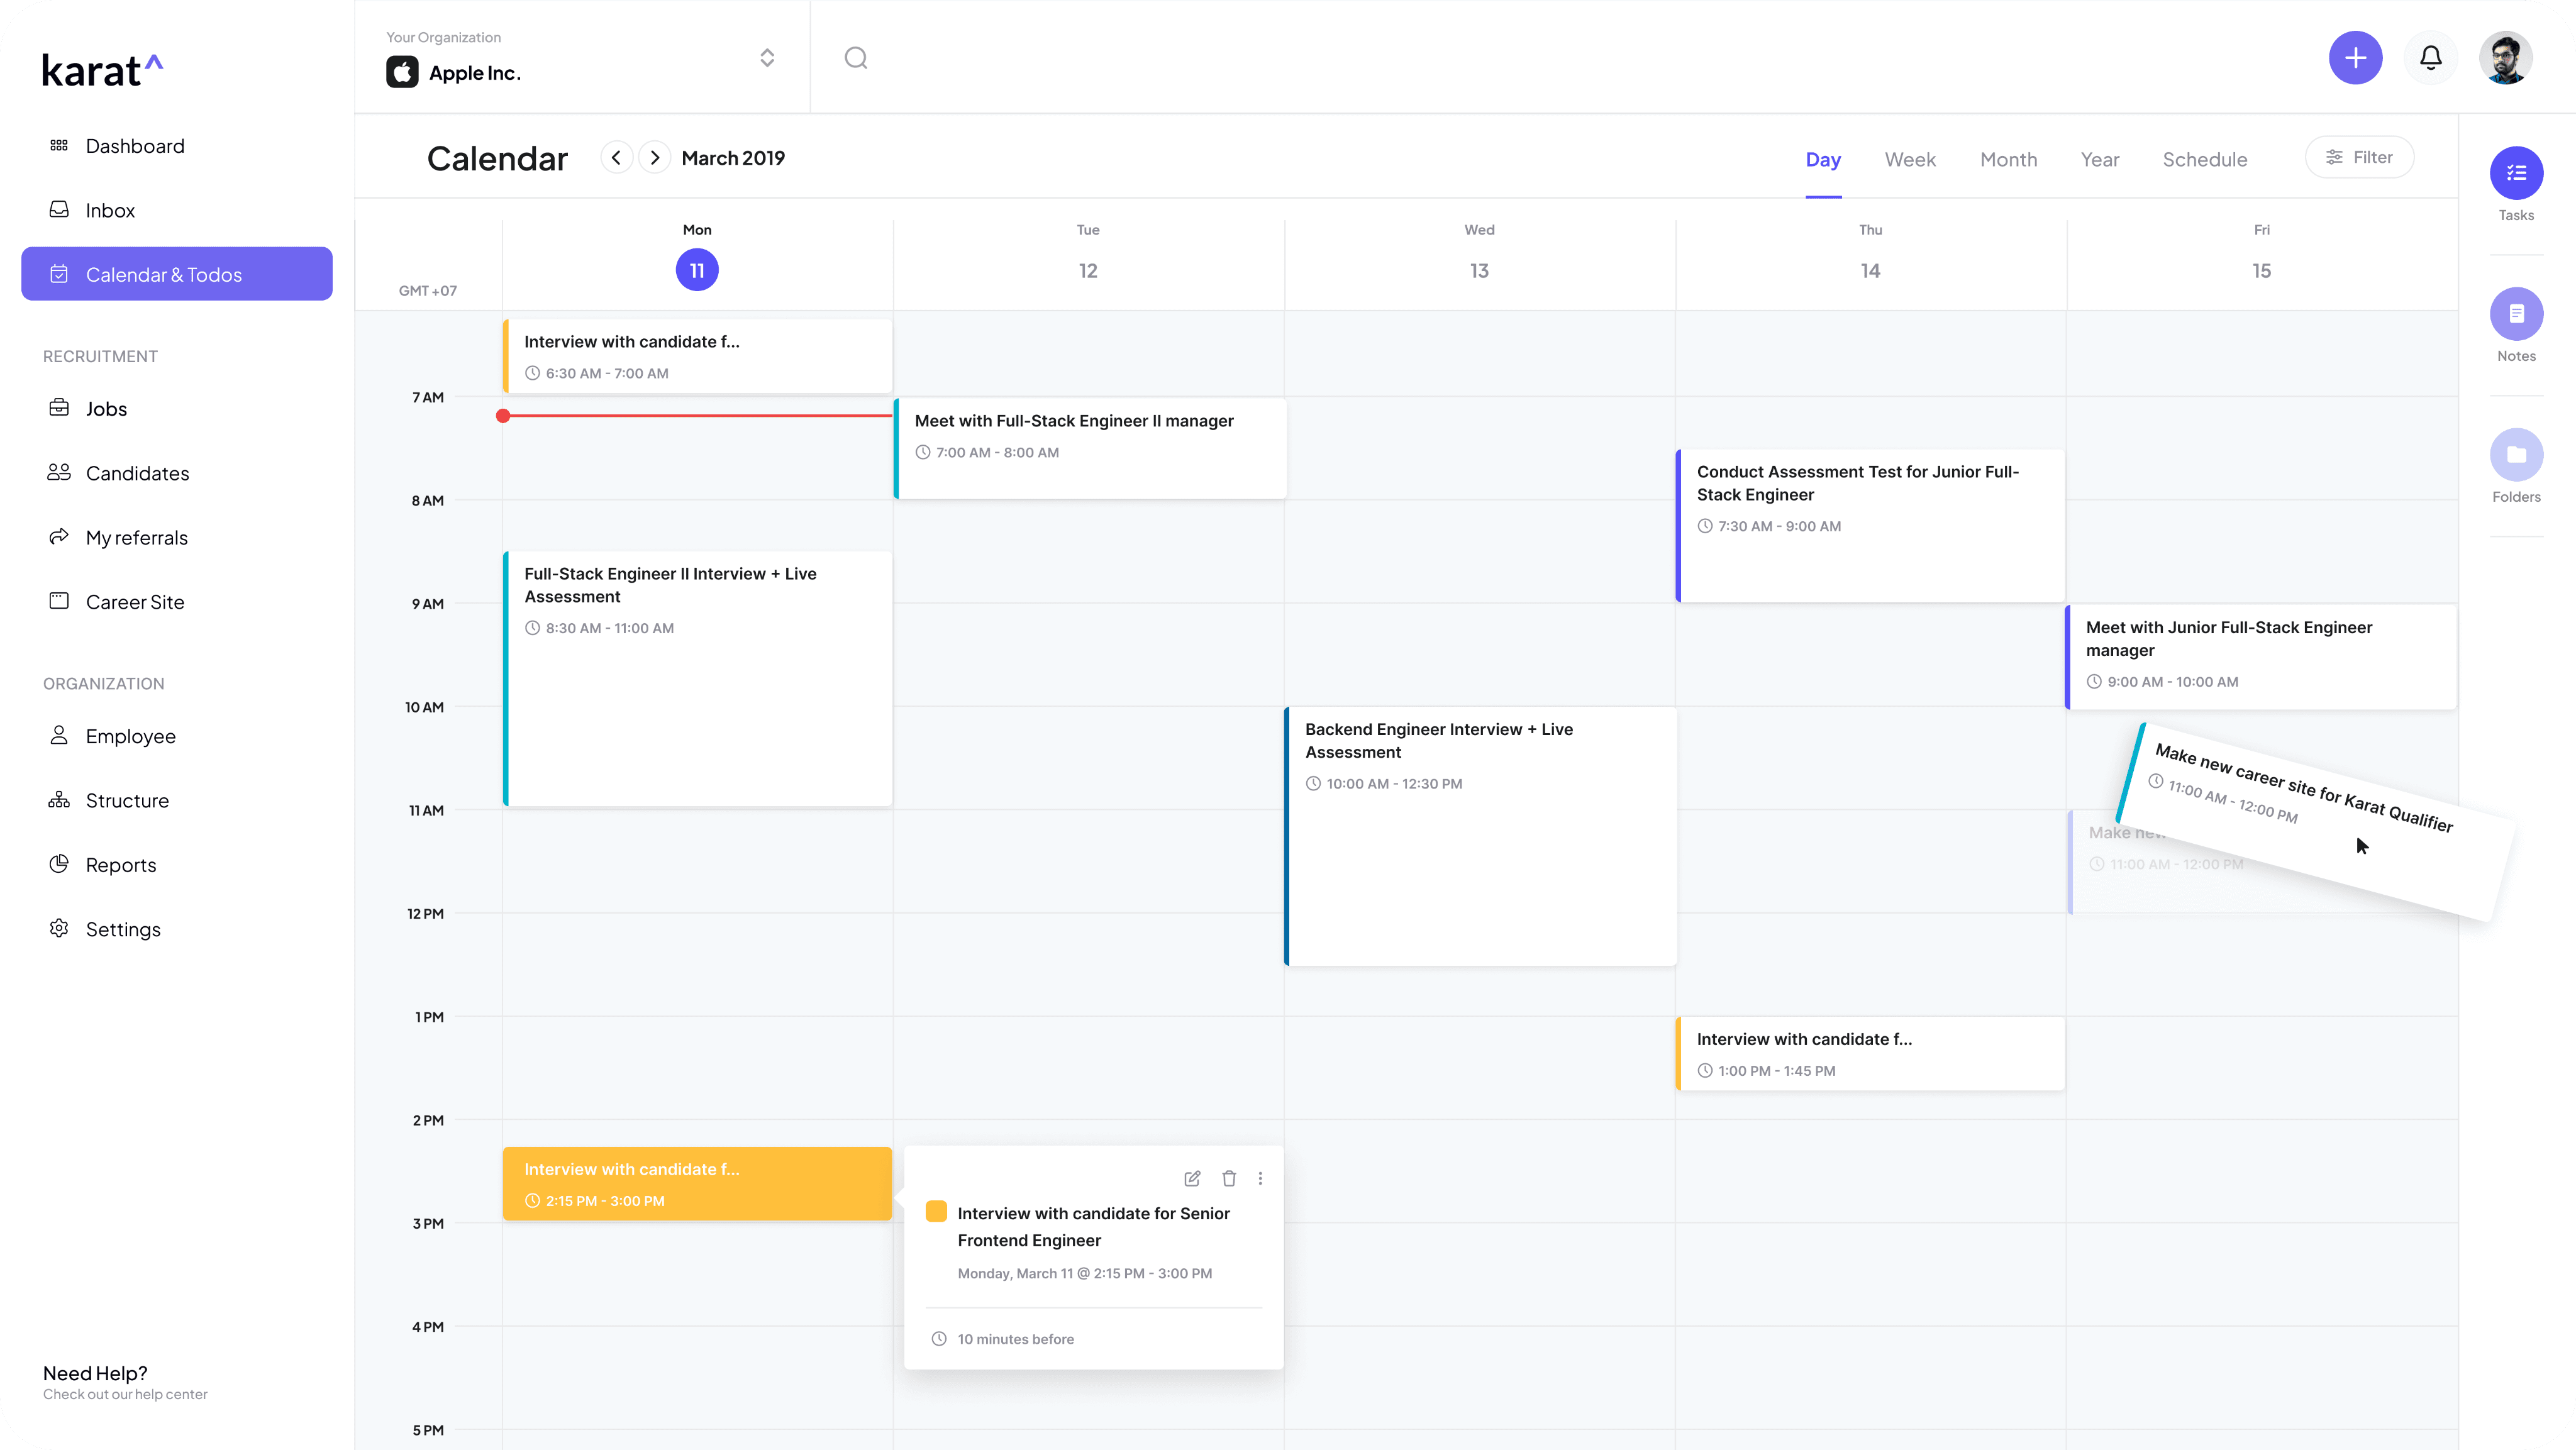
Task: Open the Folders panel icon
Action: point(2516,455)
